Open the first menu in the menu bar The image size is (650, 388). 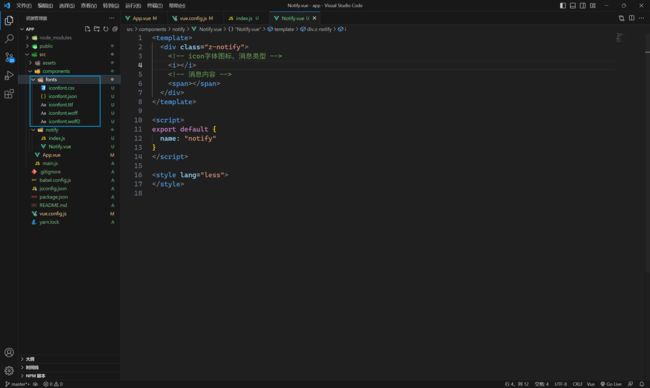24,6
